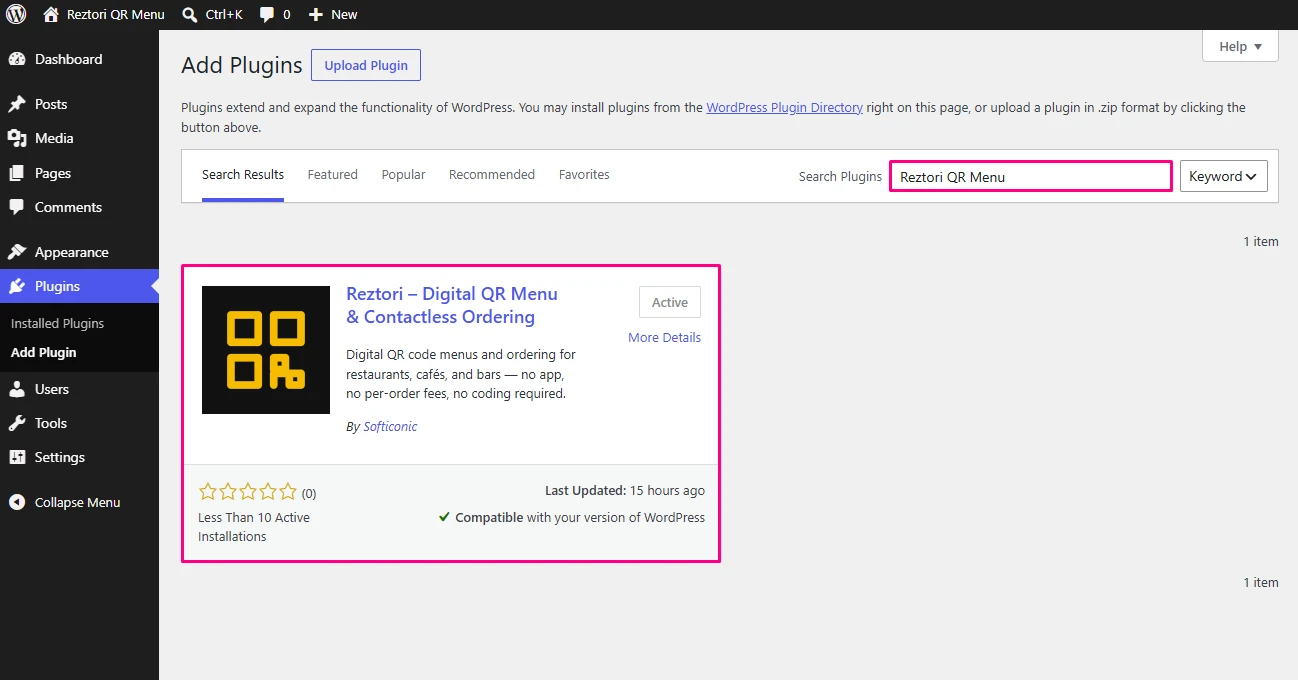Click the Dashboard label in sidebar

[x=68, y=59]
